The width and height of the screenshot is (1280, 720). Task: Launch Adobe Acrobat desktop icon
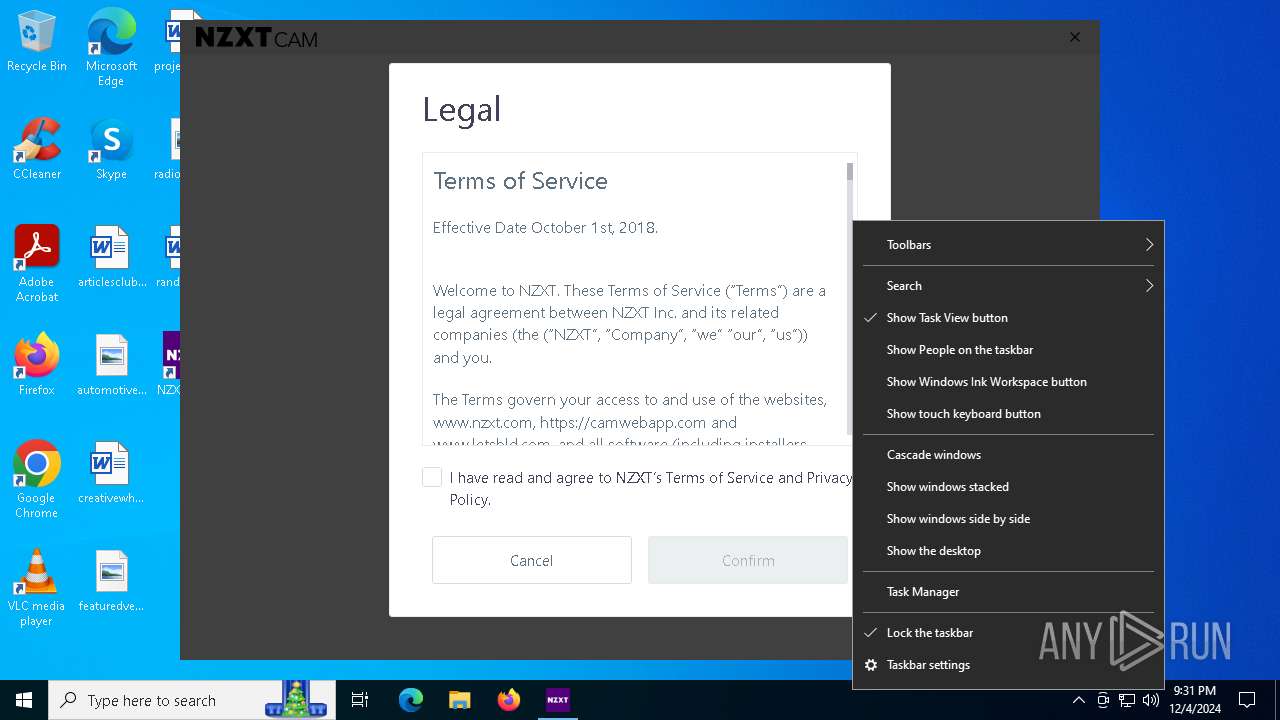click(x=37, y=264)
